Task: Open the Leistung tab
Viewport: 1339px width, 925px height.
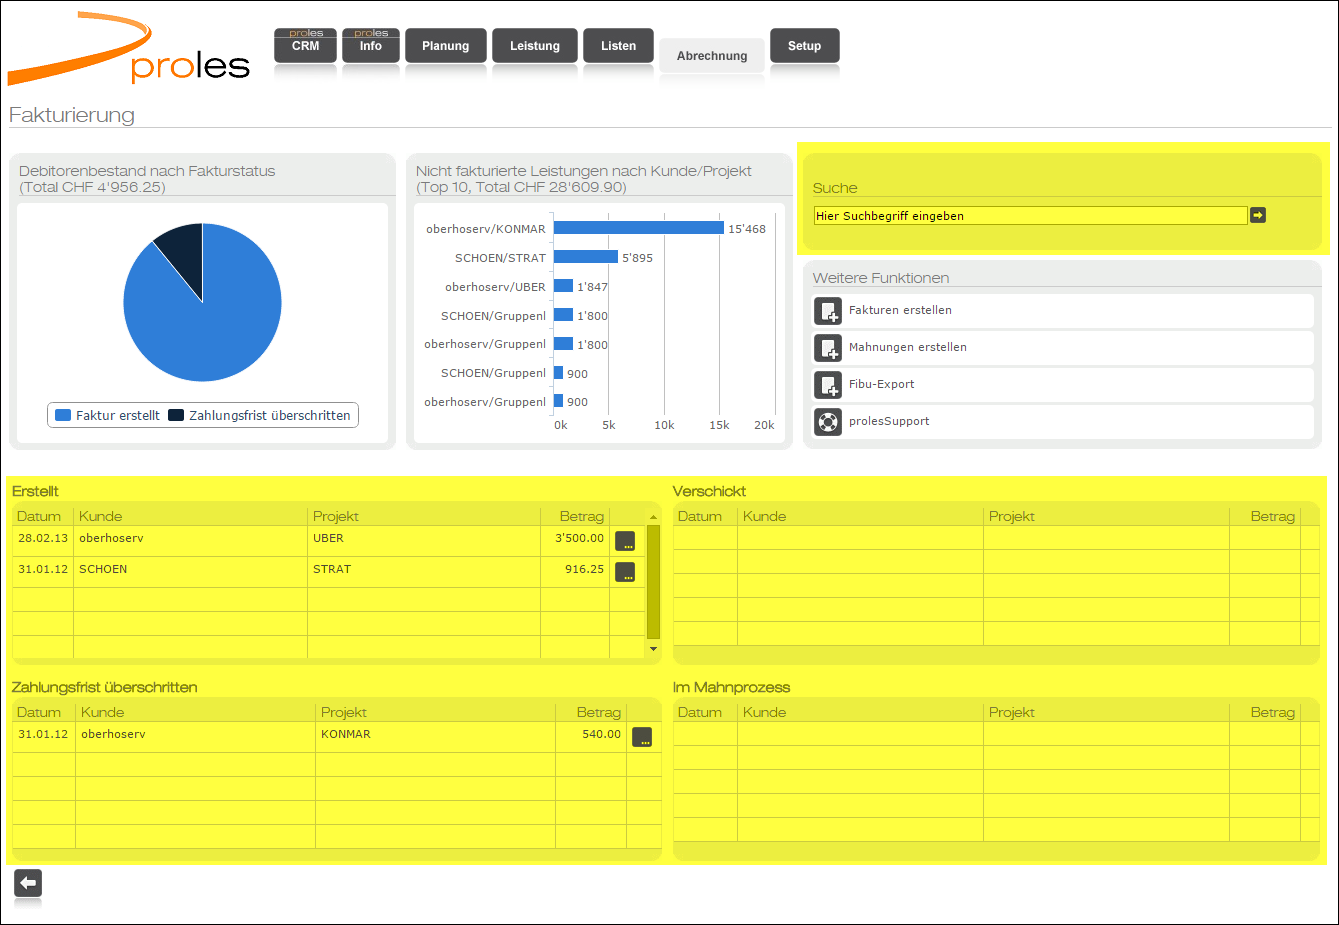Action: pos(535,46)
